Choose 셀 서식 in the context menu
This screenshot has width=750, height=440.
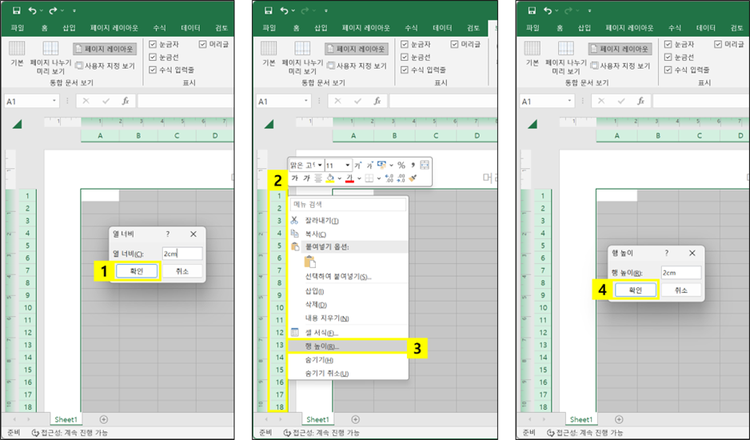tap(348, 332)
